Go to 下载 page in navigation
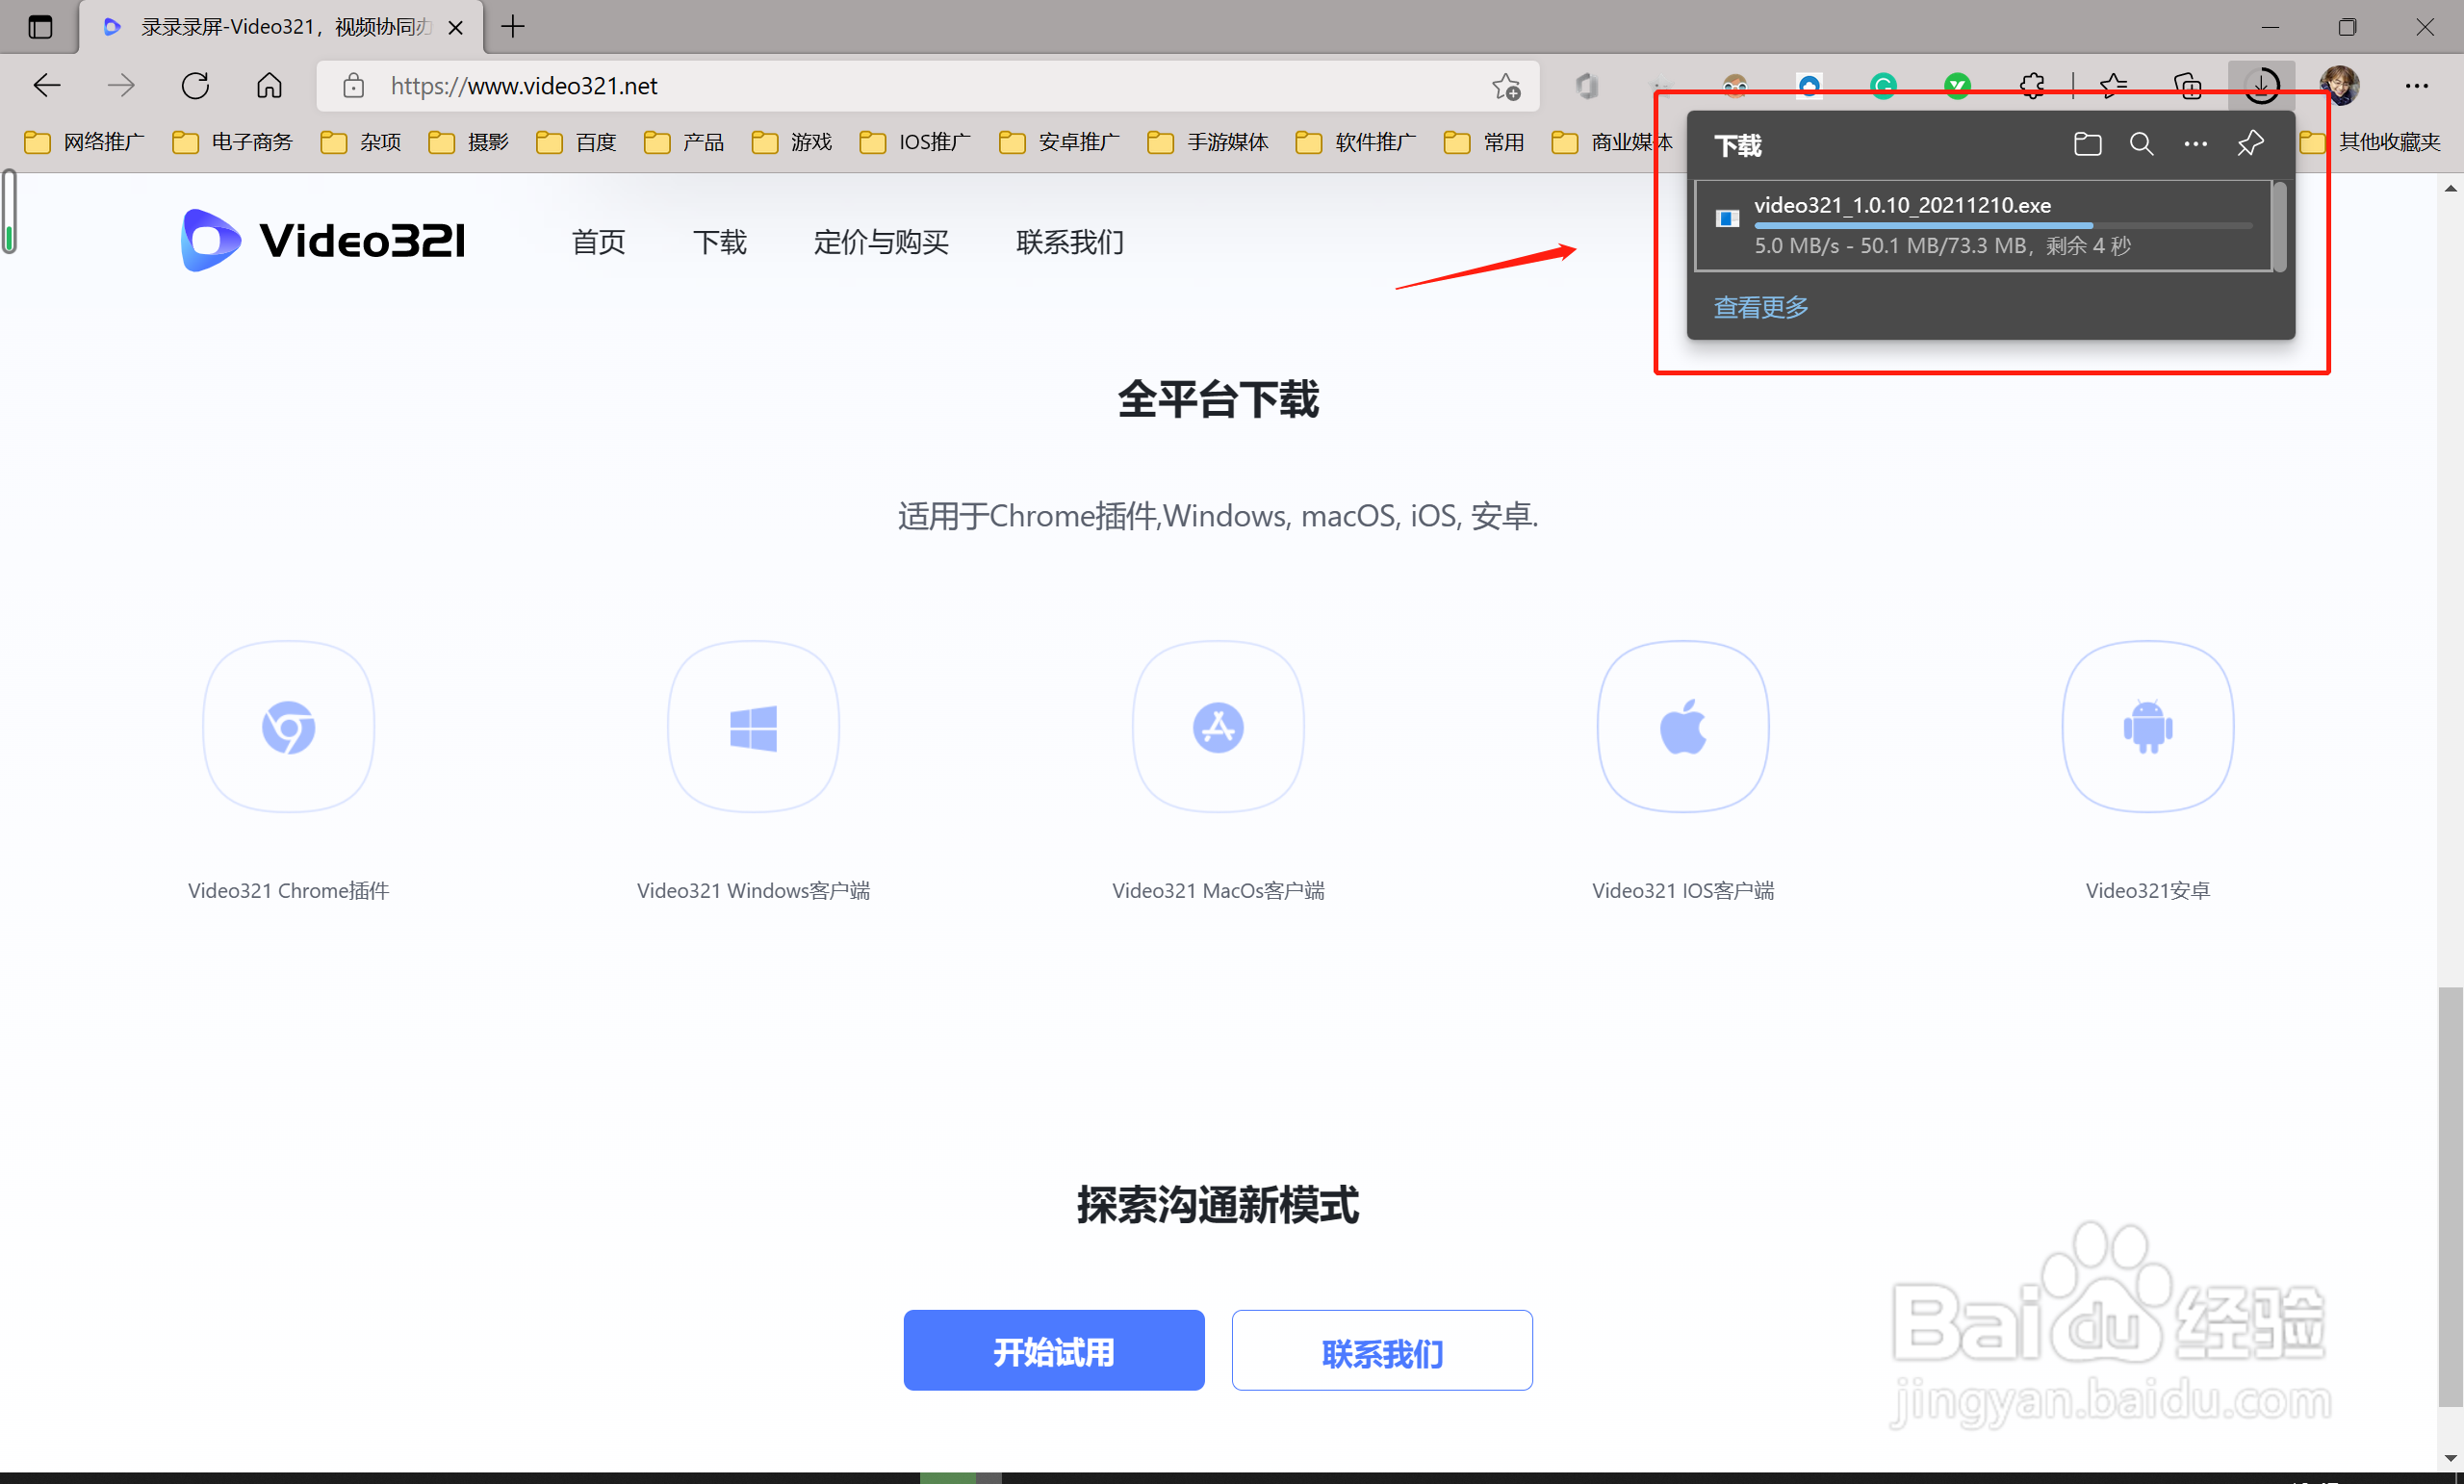This screenshot has height=1484, width=2464. tap(719, 242)
